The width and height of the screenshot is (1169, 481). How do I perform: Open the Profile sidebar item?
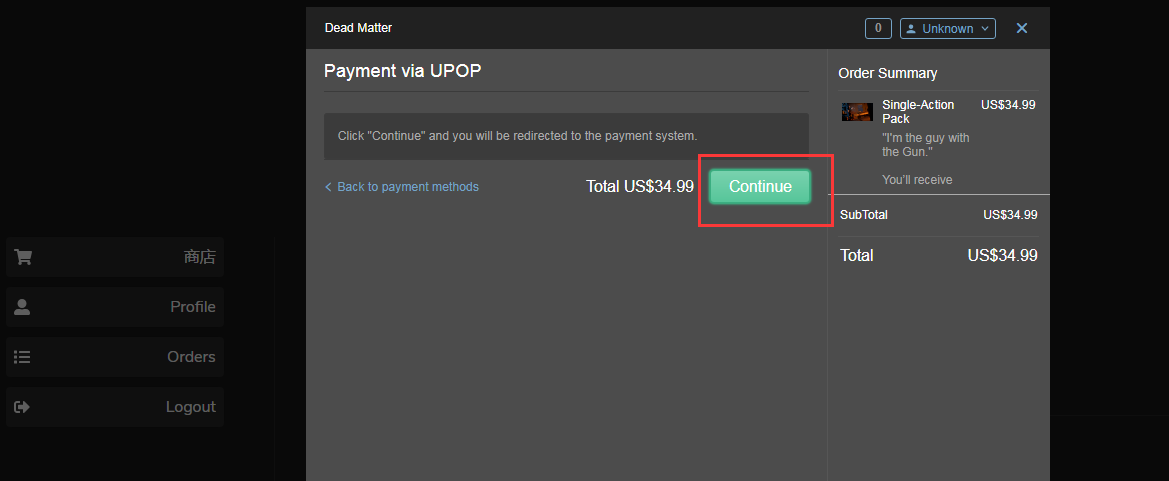coord(115,307)
